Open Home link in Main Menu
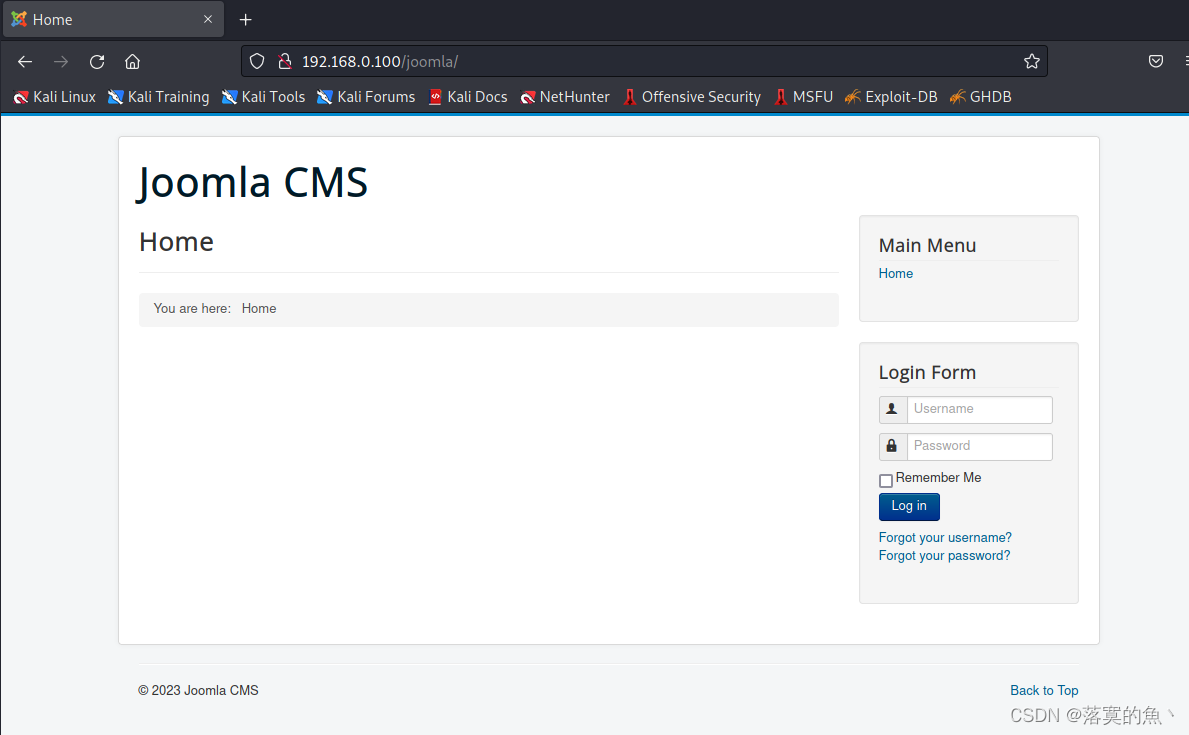 tap(896, 273)
